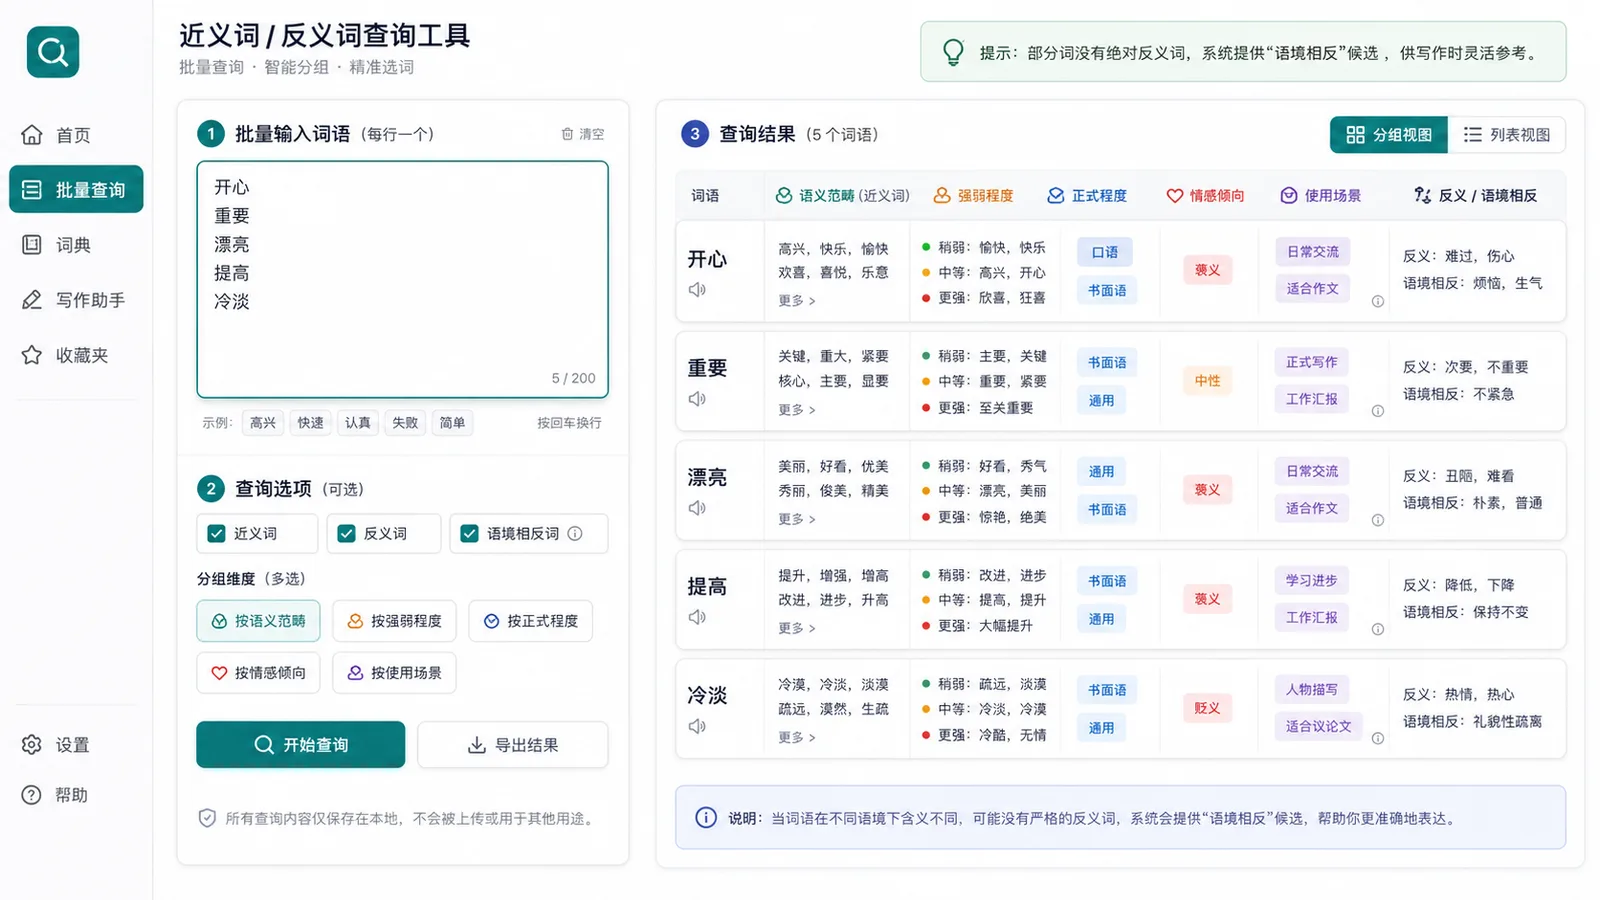Play pronunciation audio for 开心
Viewport: 1600px width, 900px height.
(697, 290)
